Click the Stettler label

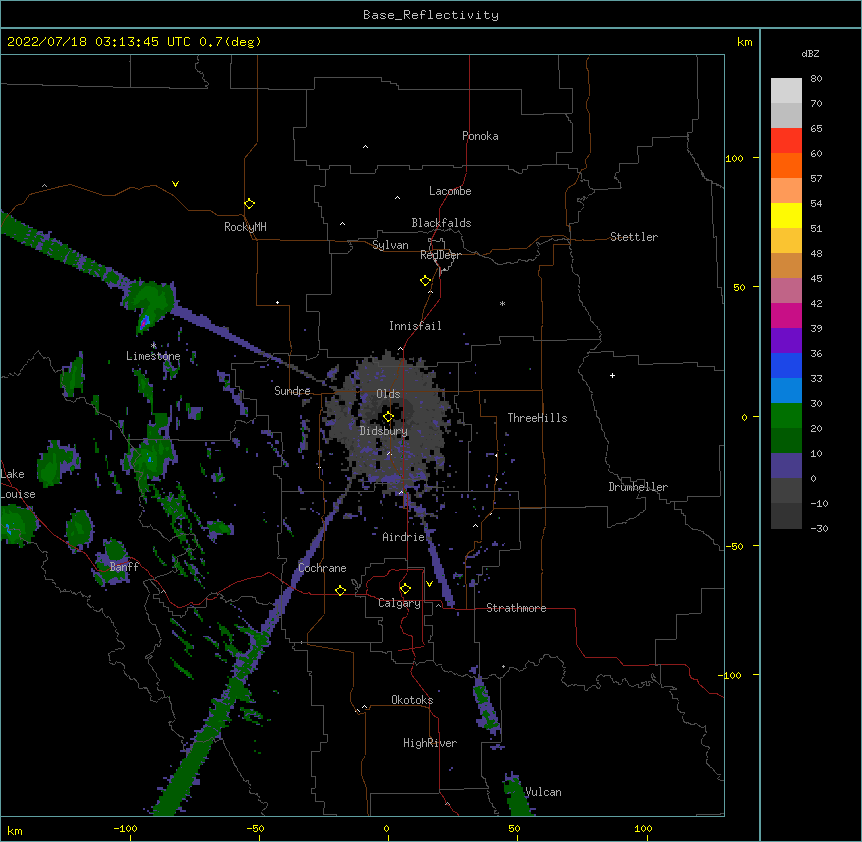point(634,237)
